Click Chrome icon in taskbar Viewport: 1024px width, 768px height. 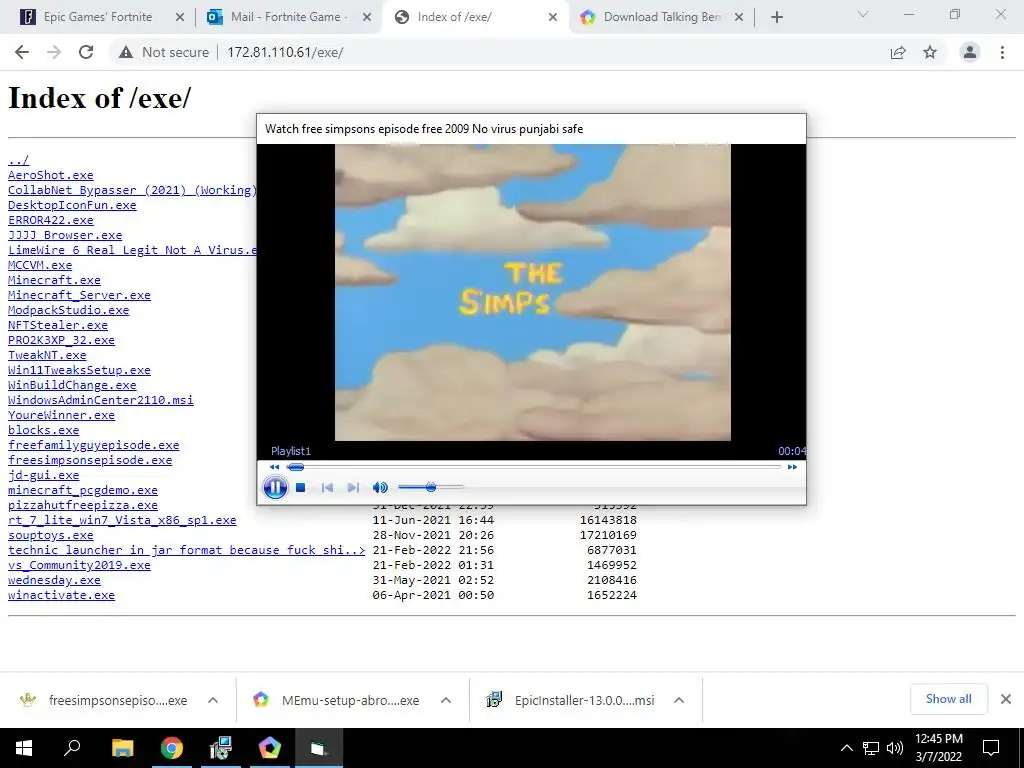[172, 748]
